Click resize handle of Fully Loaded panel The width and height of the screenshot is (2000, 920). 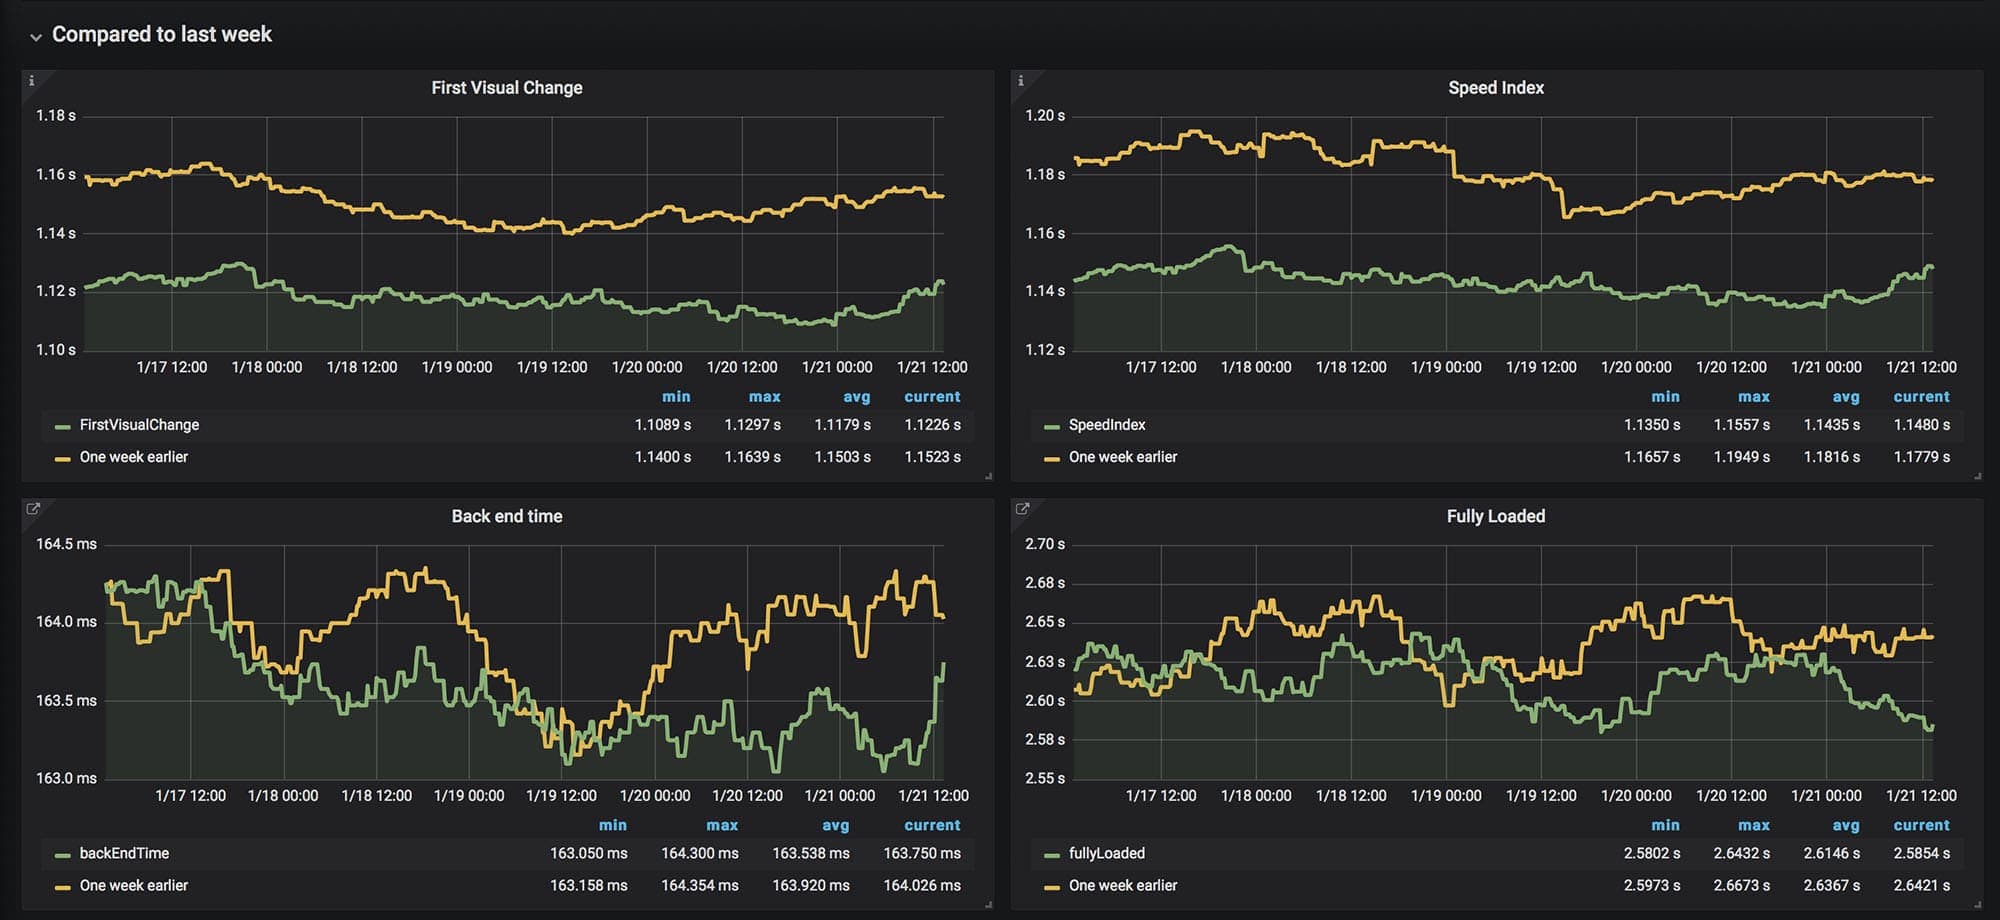coord(1977,904)
